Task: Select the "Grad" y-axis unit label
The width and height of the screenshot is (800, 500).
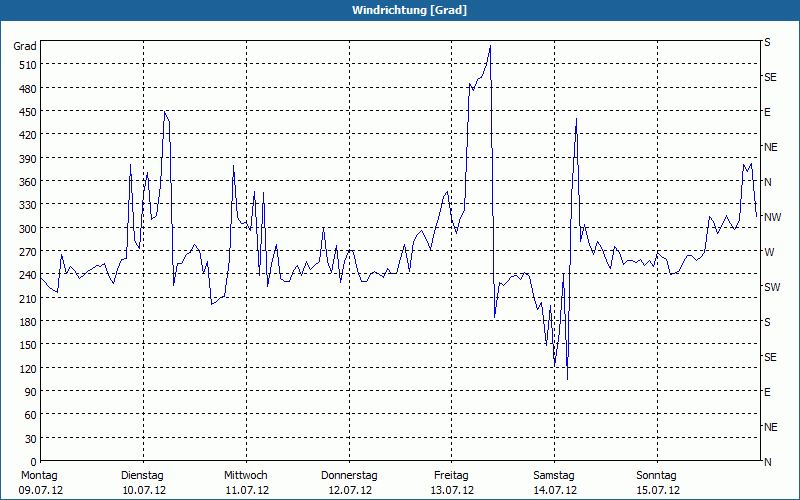Action: click(x=25, y=46)
